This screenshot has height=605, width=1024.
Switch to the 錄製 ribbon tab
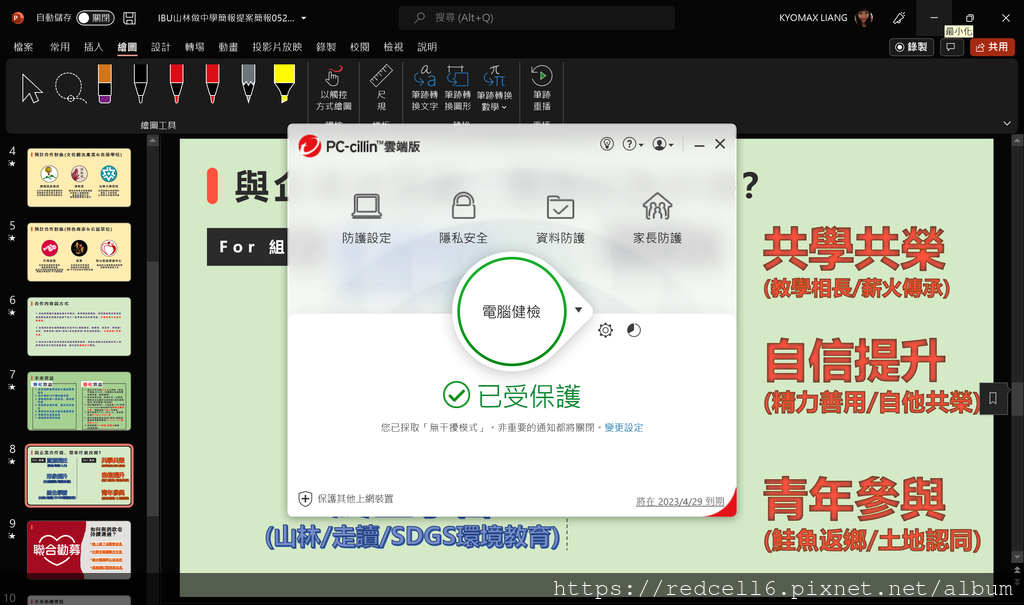click(326, 47)
